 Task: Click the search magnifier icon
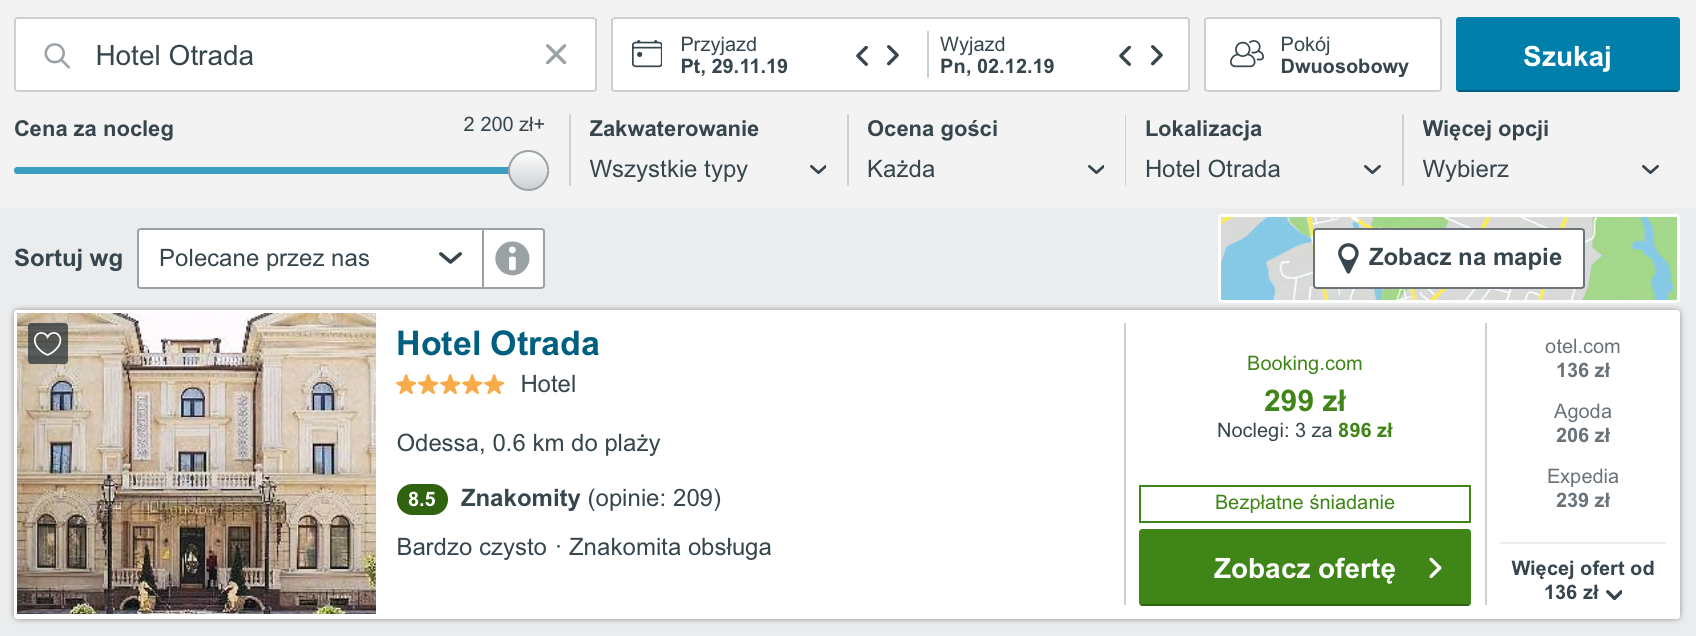(x=57, y=55)
